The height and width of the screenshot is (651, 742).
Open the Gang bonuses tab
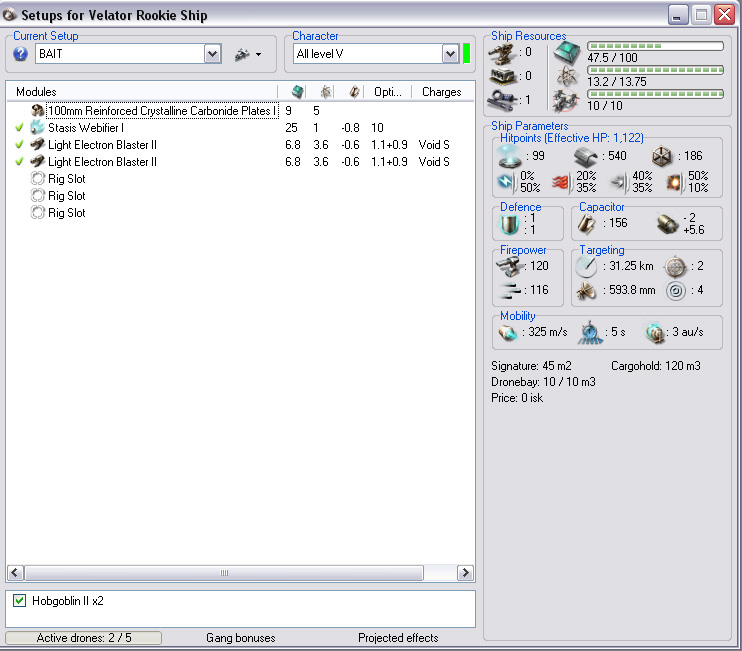[240, 638]
